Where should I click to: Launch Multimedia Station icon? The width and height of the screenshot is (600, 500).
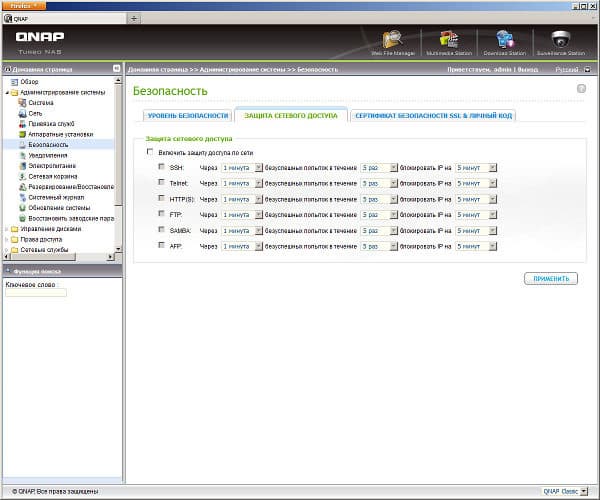click(x=448, y=39)
